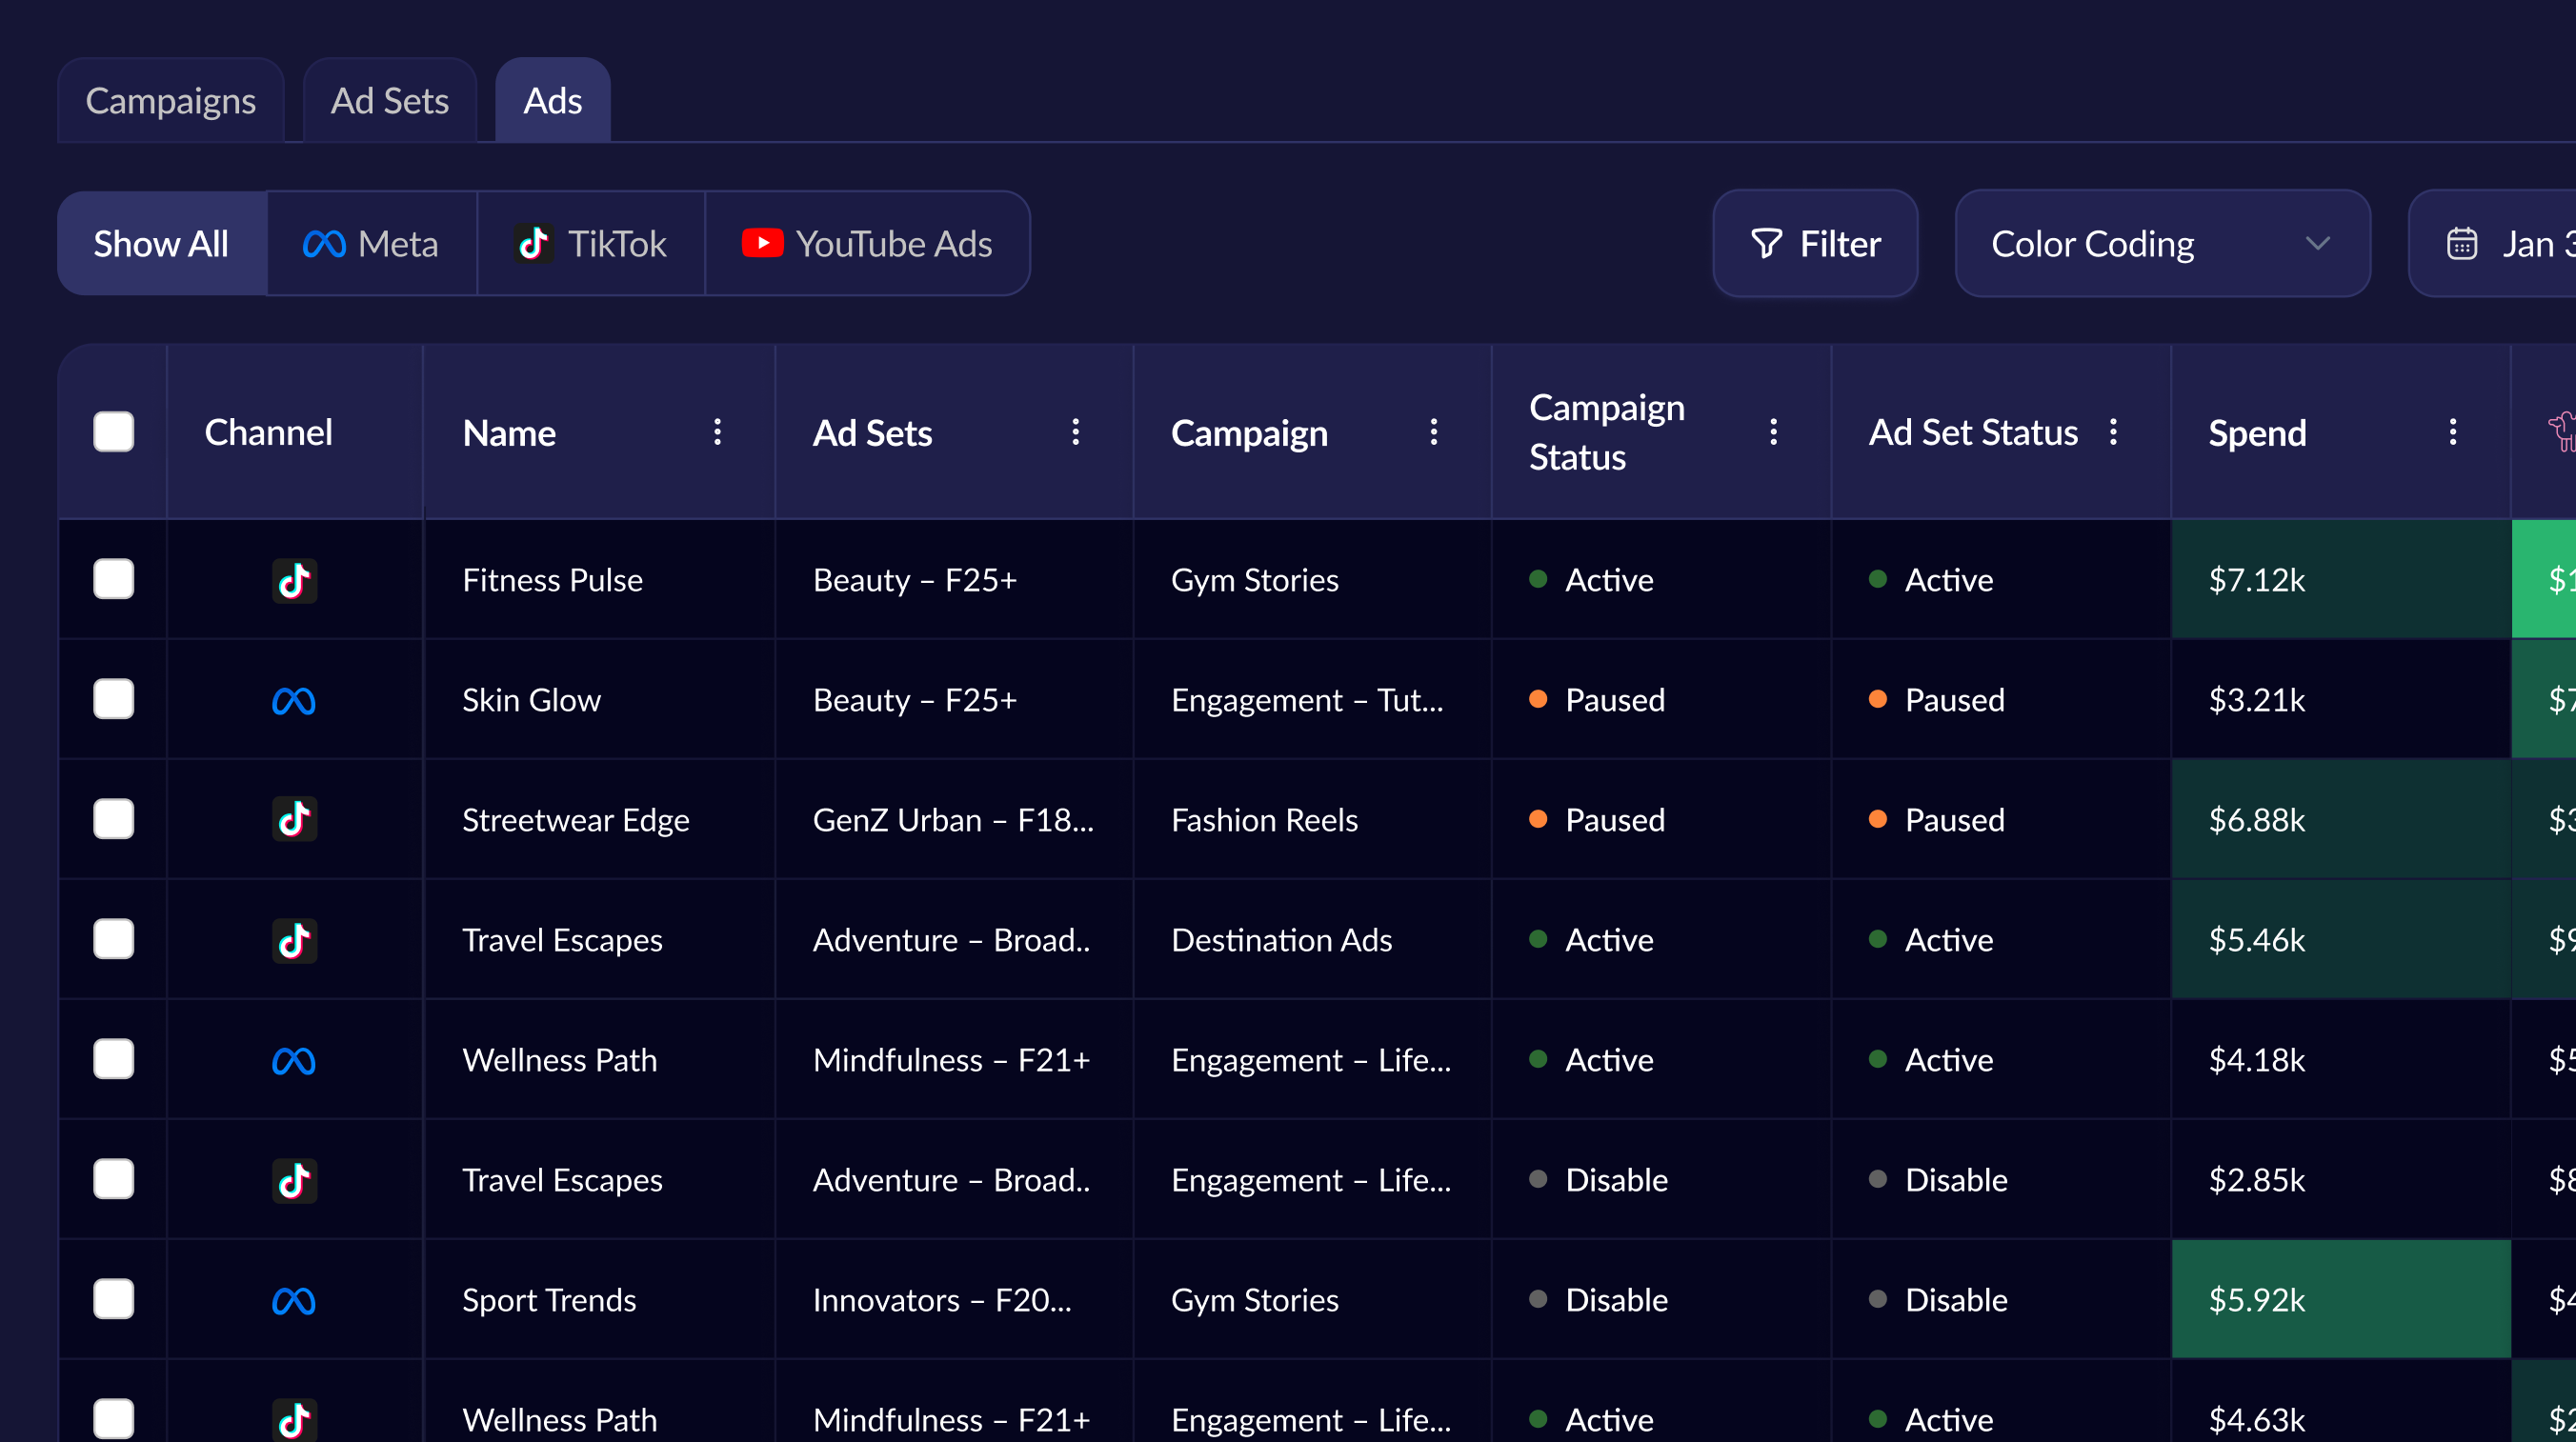
Task: Open the Campaign Status column kebab menu
Action: [1773, 432]
